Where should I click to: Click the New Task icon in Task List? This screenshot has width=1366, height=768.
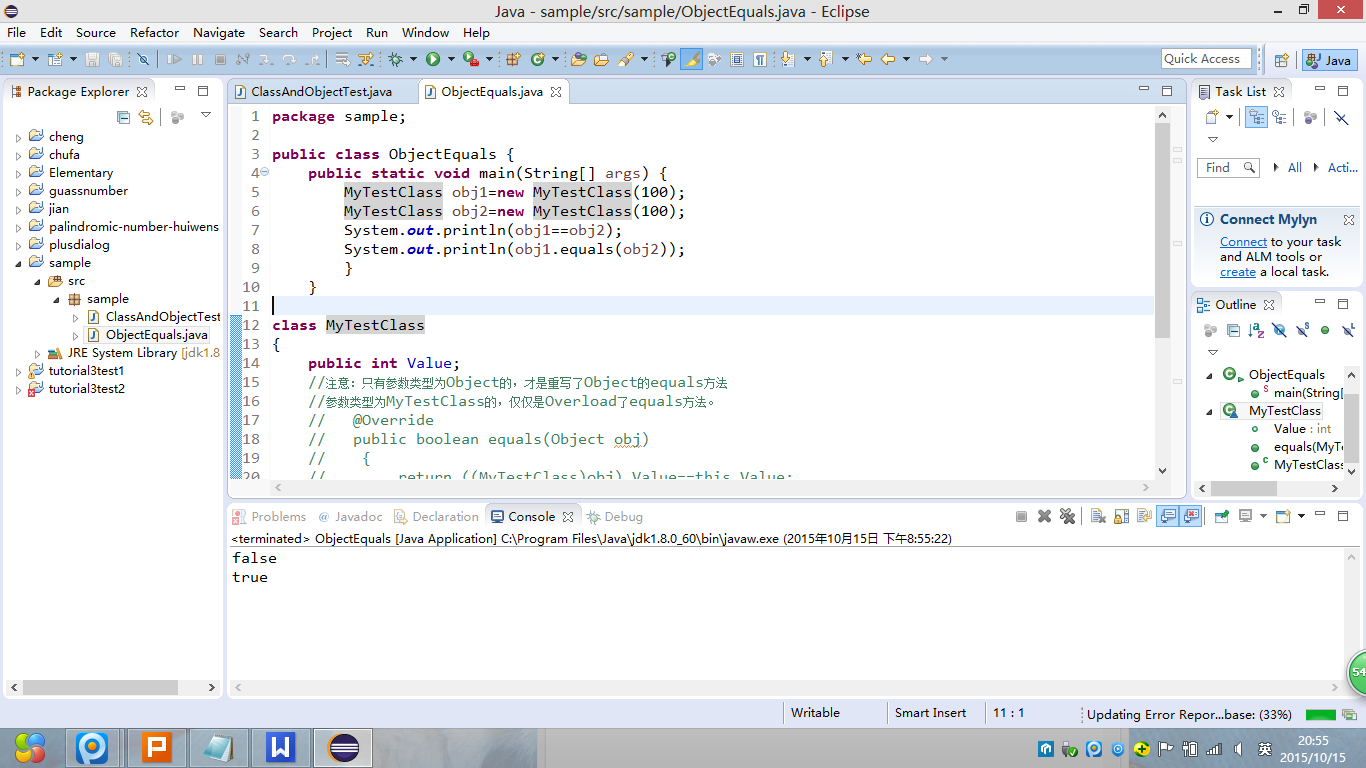point(1213,117)
